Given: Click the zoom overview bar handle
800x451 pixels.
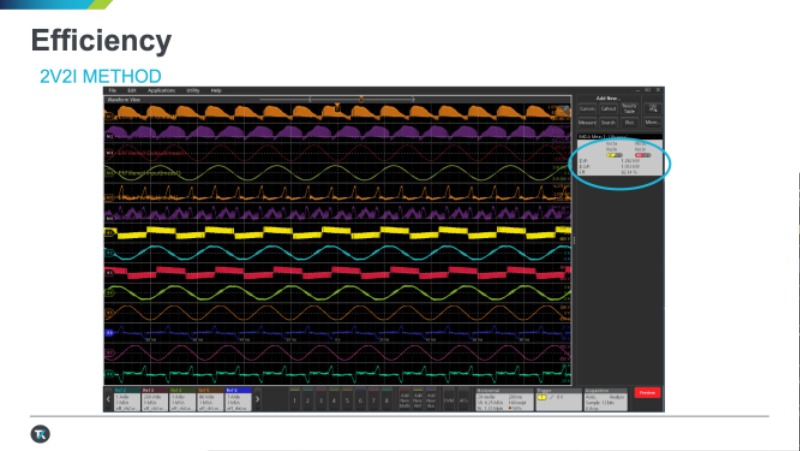Looking at the screenshot, I should (361, 98).
